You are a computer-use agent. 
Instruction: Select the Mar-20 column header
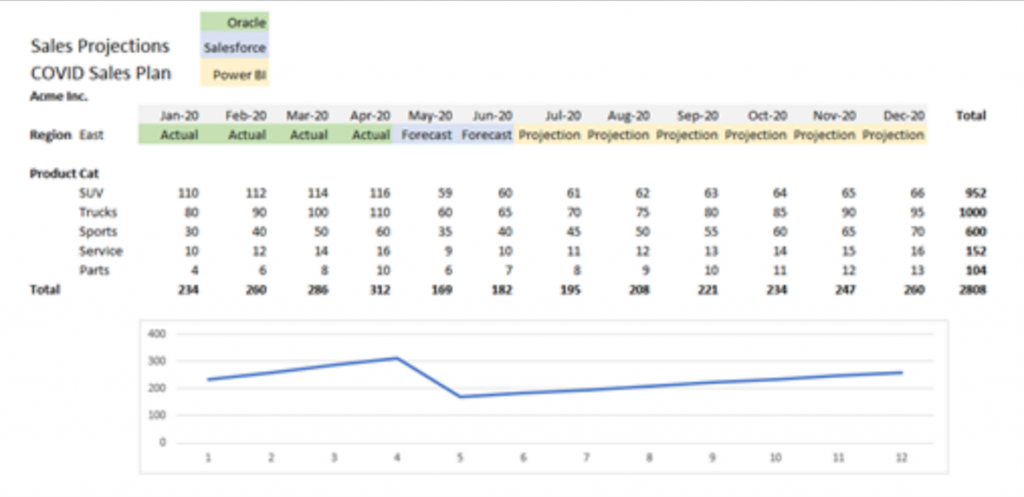click(x=307, y=116)
